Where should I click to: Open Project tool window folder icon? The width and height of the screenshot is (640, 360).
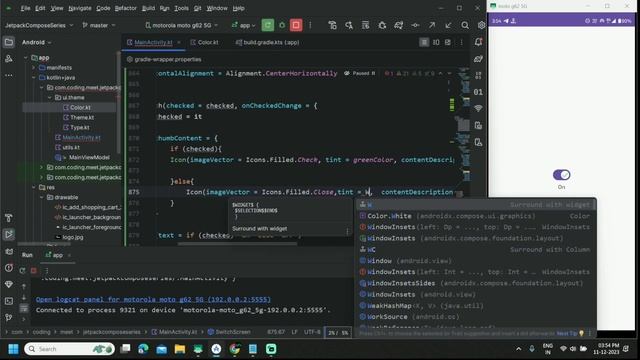(9, 42)
